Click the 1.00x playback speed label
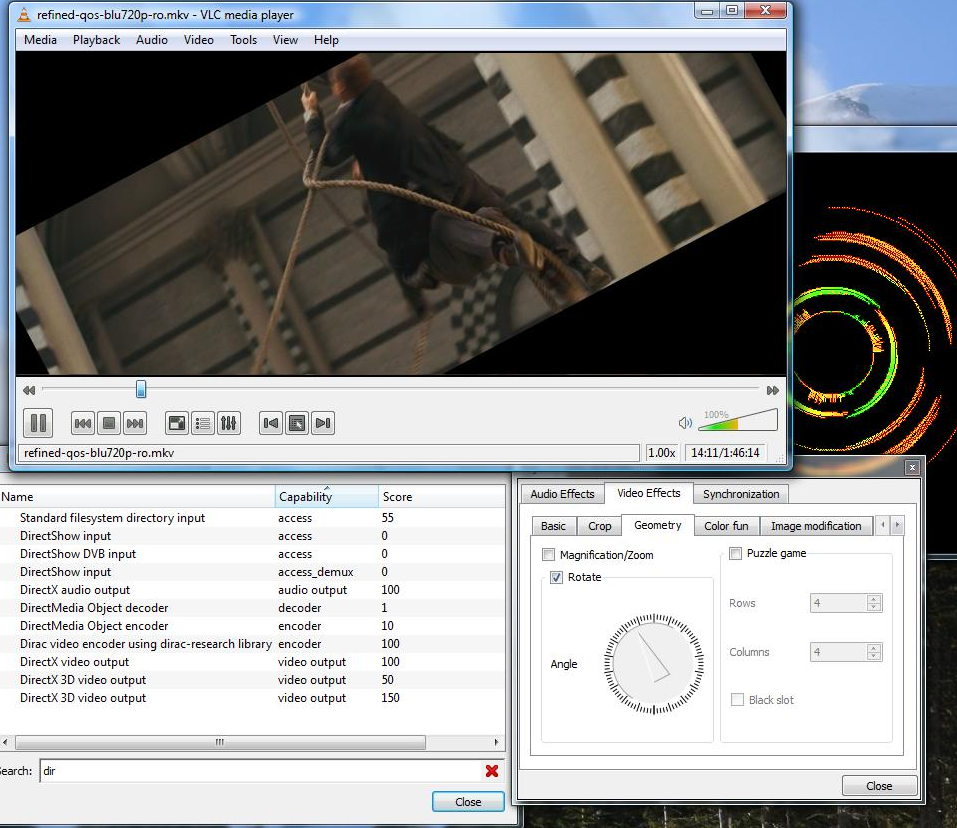This screenshot has width=957, height=828. 662,453
